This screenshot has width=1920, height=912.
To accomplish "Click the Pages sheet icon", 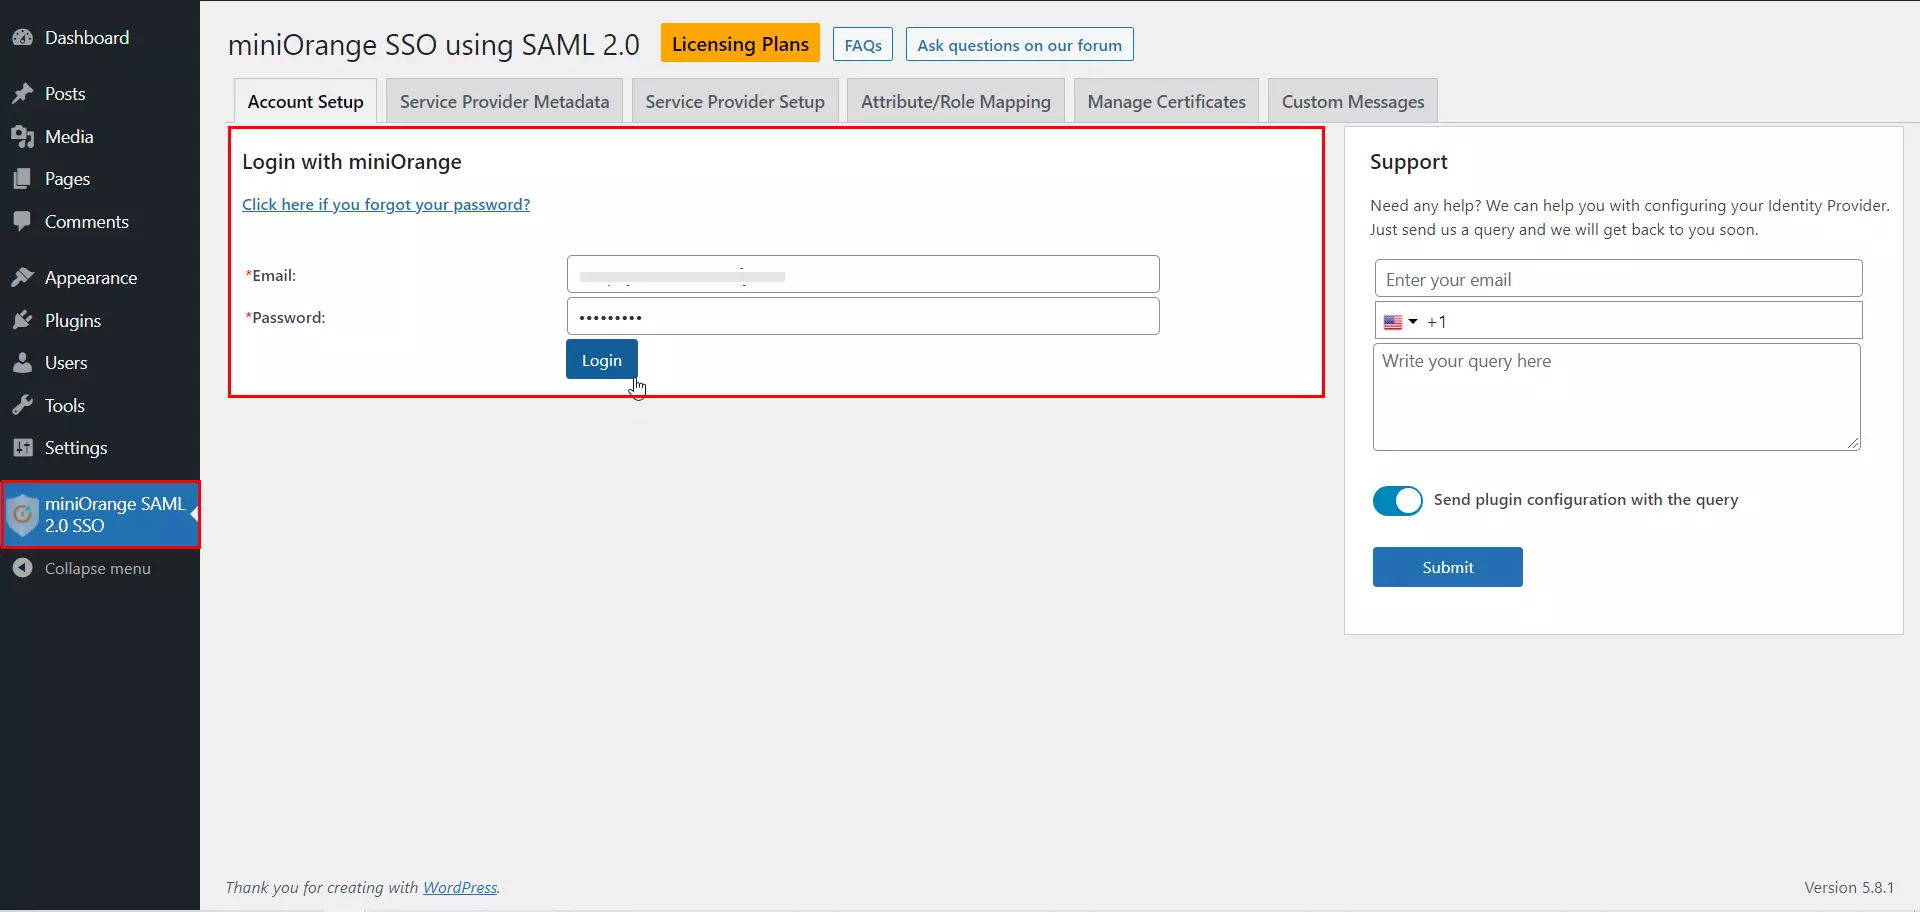I will click(23, 179).
